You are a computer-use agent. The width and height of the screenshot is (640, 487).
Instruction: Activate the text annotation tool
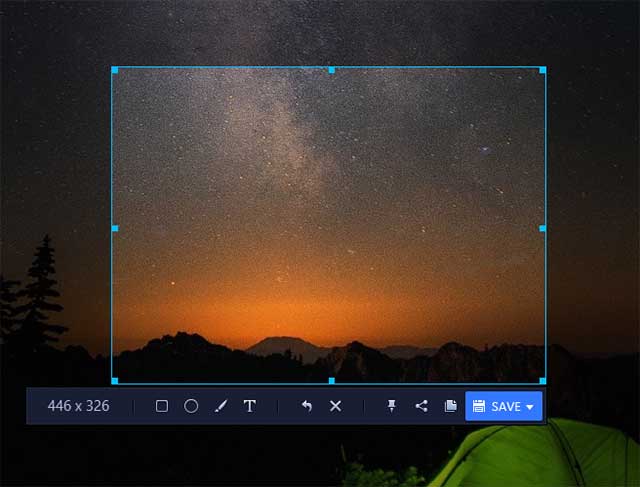pyautogui.click(x=250, y=406)
